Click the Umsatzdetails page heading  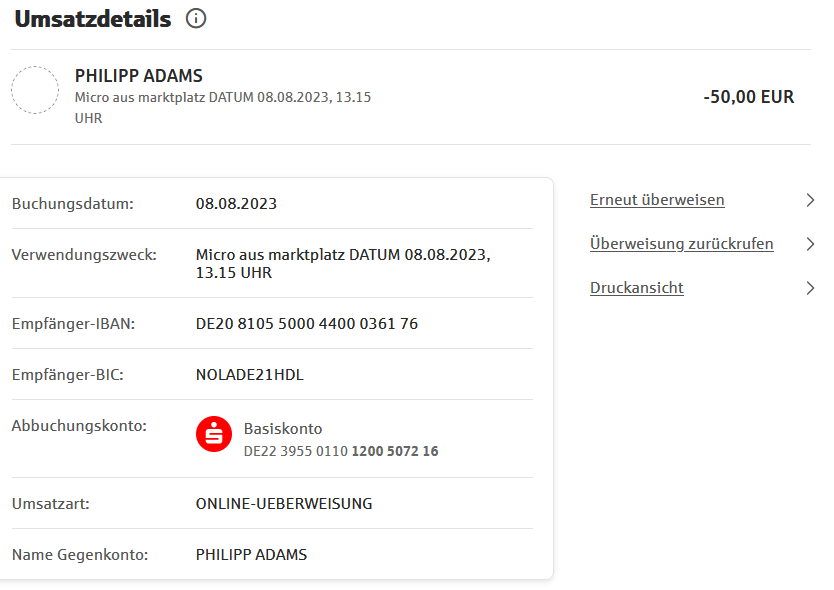[93, 19]
